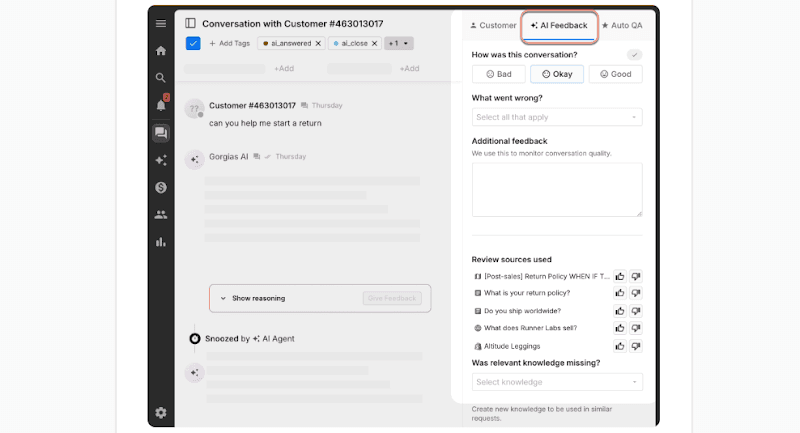Open the search icon in sidebar
The width and height of the screenshot is (800, 433).
[161, 78]
